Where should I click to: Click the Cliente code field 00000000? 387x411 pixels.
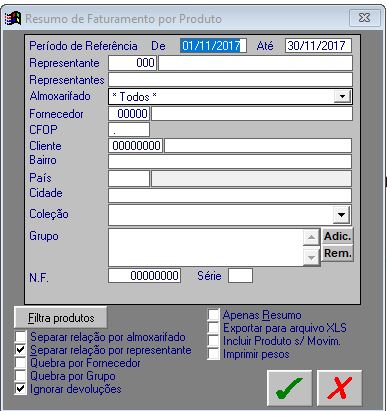click(x=136, y=146)
